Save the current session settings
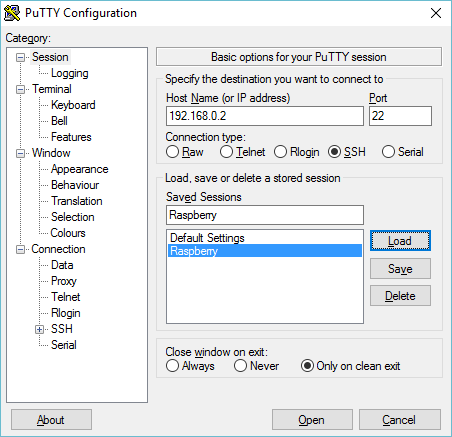This screenshot has height=437, width=452. click(x=400, y=268)
